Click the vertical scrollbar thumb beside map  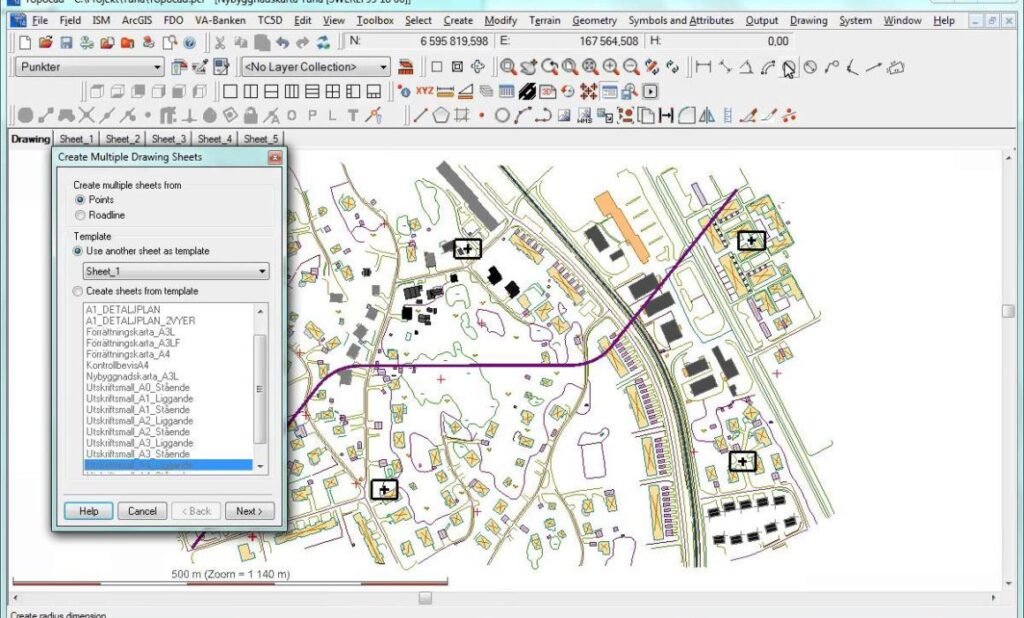point(1008,312)
